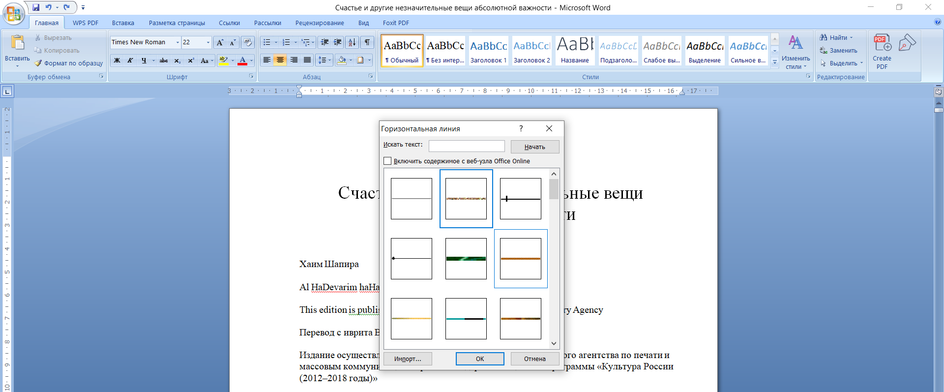Viewport: 944px width, 392px height.
Task: Open the Times New Roman font dropdown
Action: tap(178, 43)
